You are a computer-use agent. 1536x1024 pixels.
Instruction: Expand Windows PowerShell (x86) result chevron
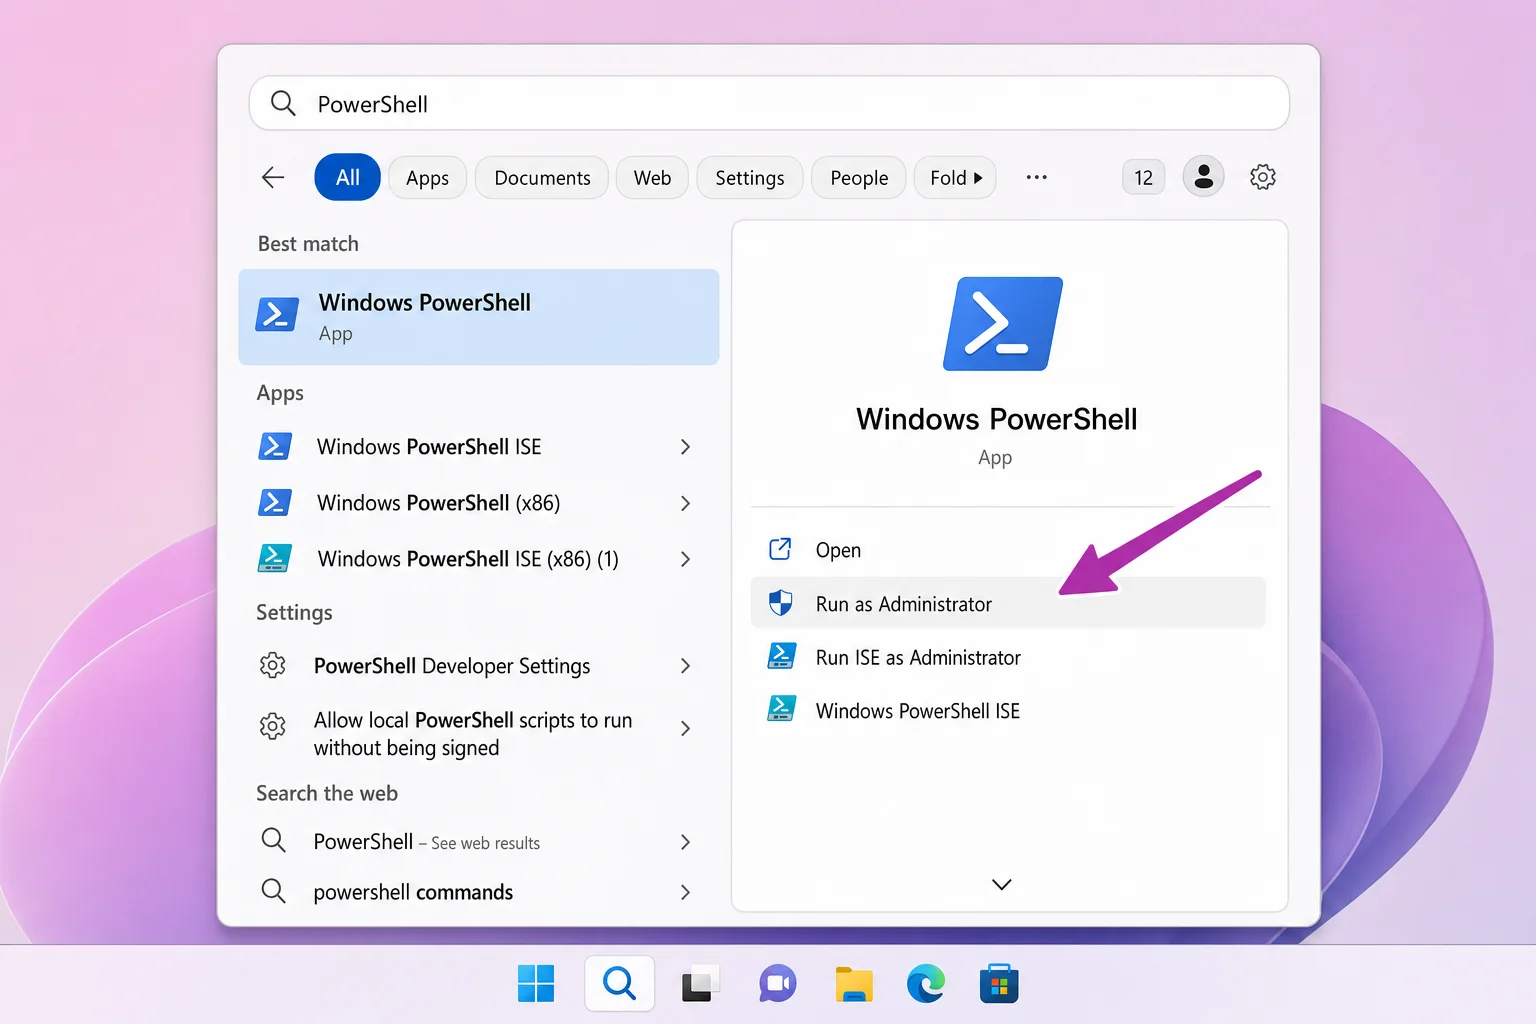coord(685,503)
